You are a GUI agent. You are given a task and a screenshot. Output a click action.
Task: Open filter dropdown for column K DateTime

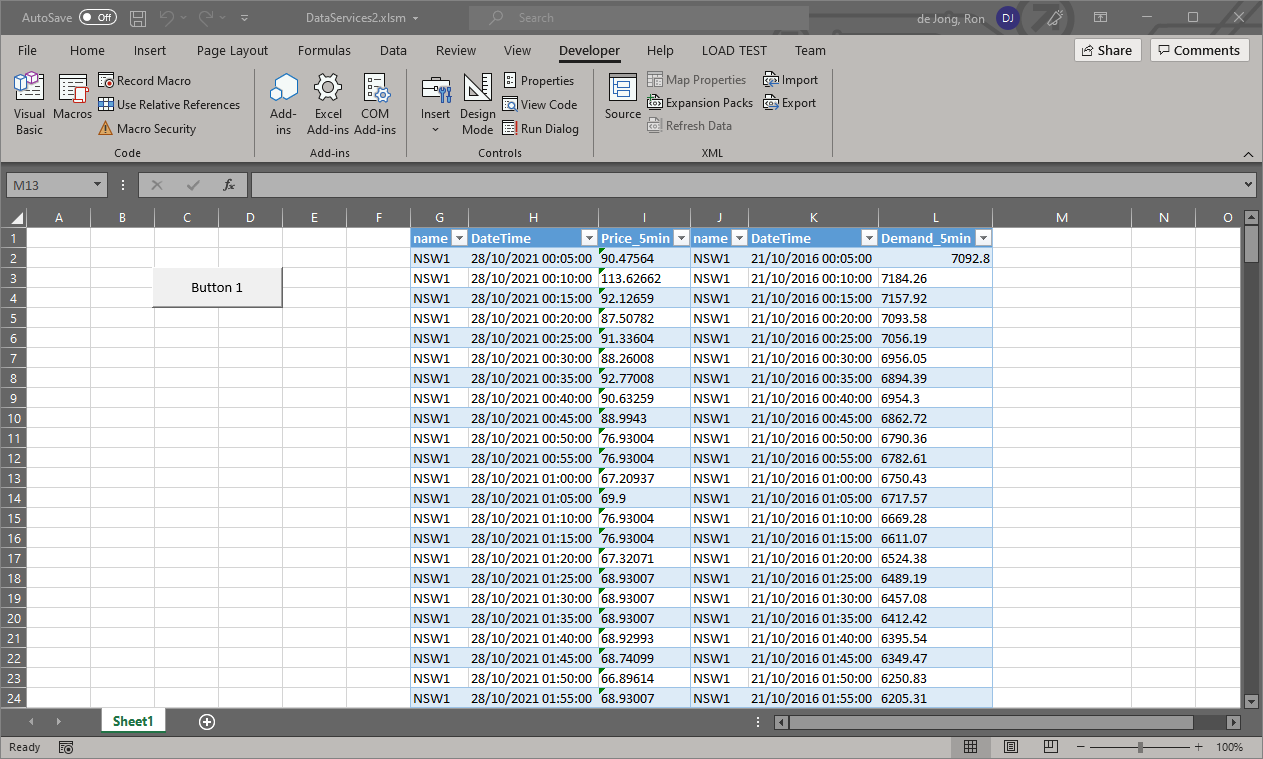(x=869, y=238)
